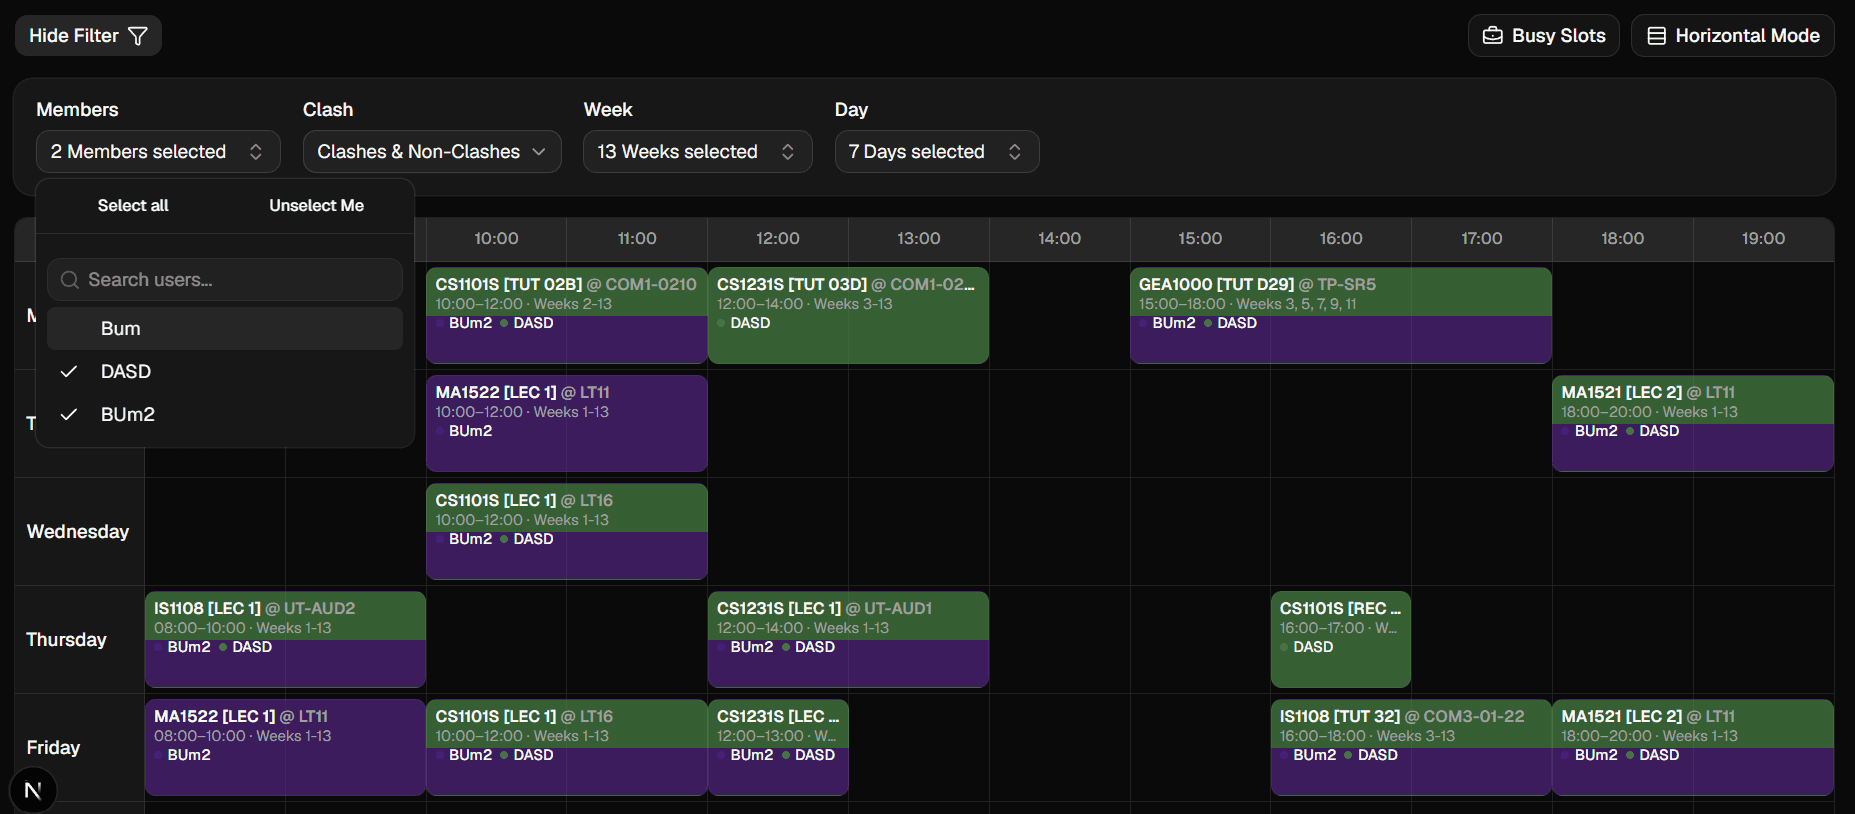Screen dimensions: 1855x814
Task: Select Friday's CS1101S [LEC 1] card
Action: click(567, 747)
